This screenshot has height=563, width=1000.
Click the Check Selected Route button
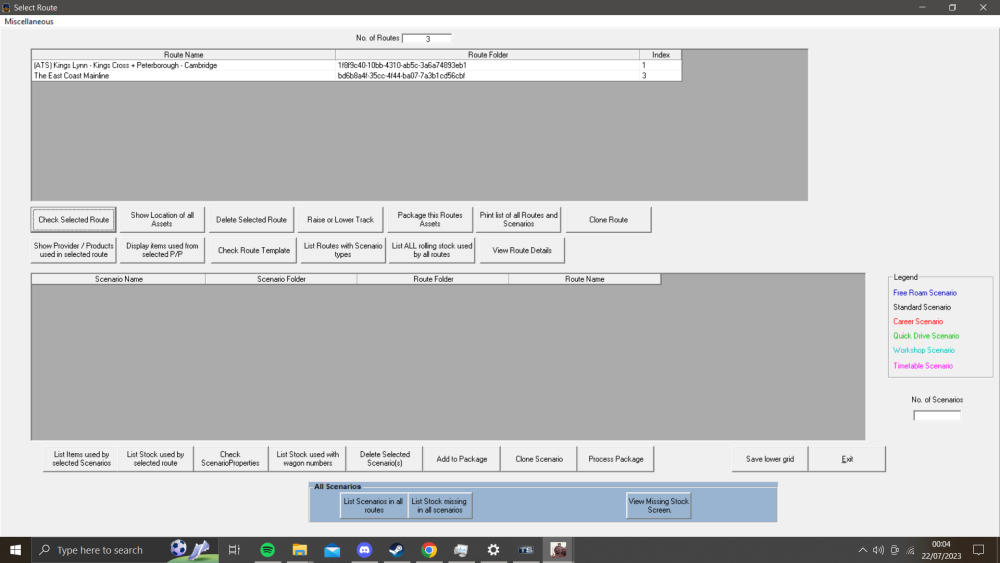coord(73,219)
